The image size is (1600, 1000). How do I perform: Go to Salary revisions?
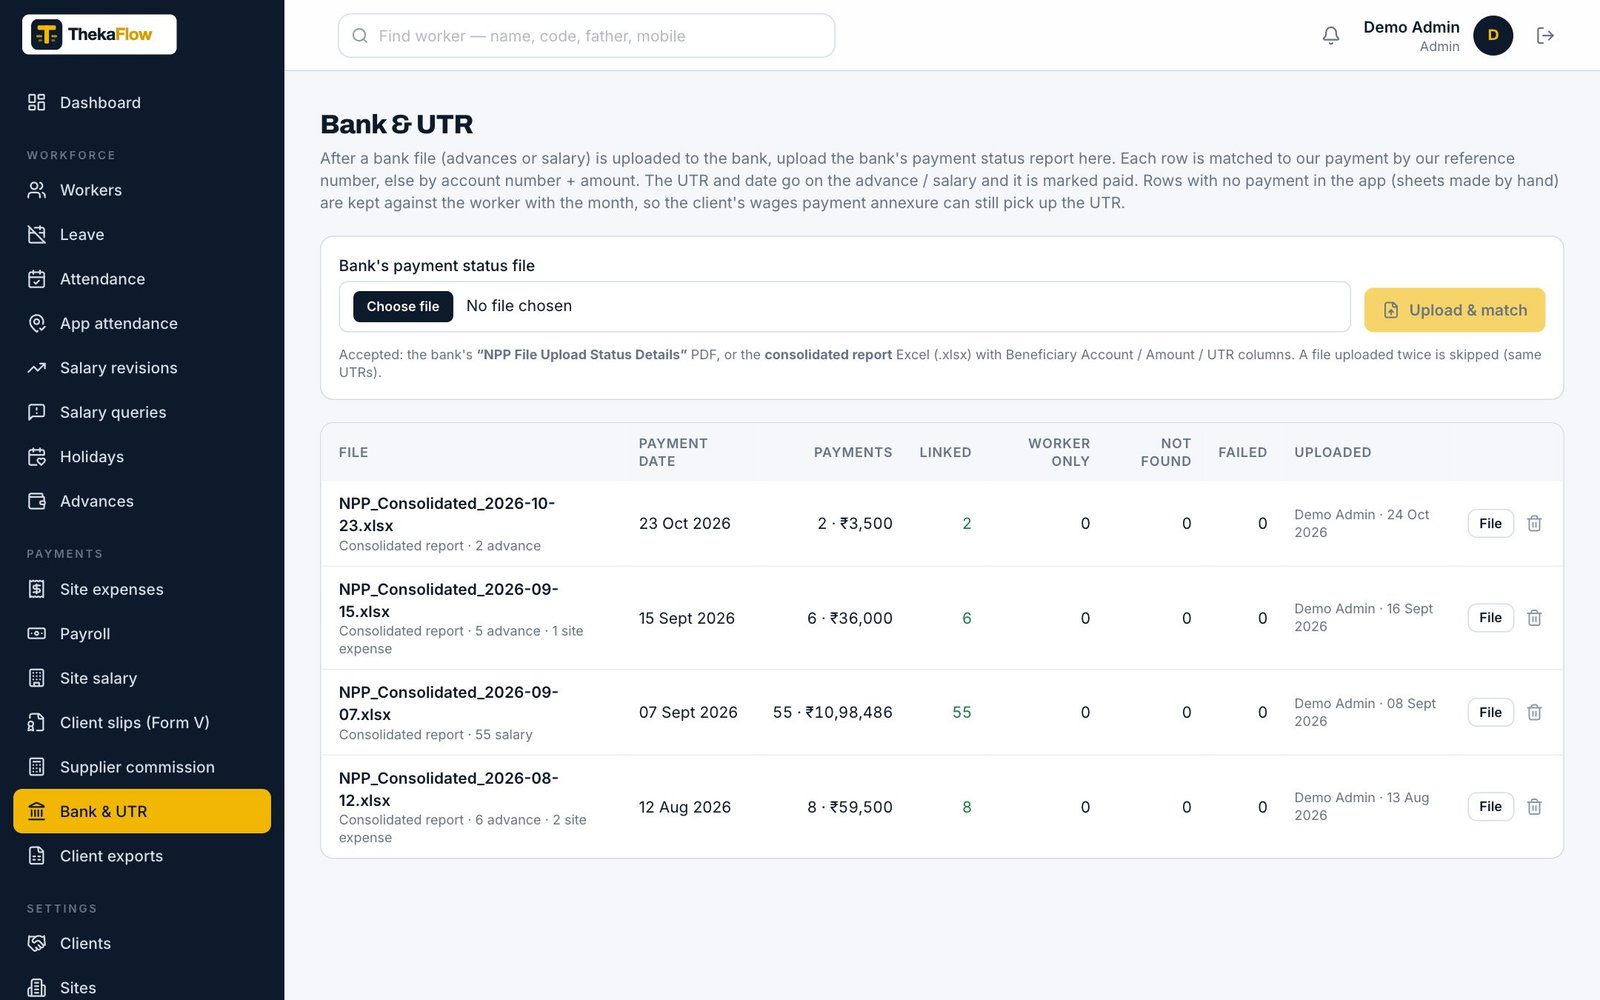(142, 368)
